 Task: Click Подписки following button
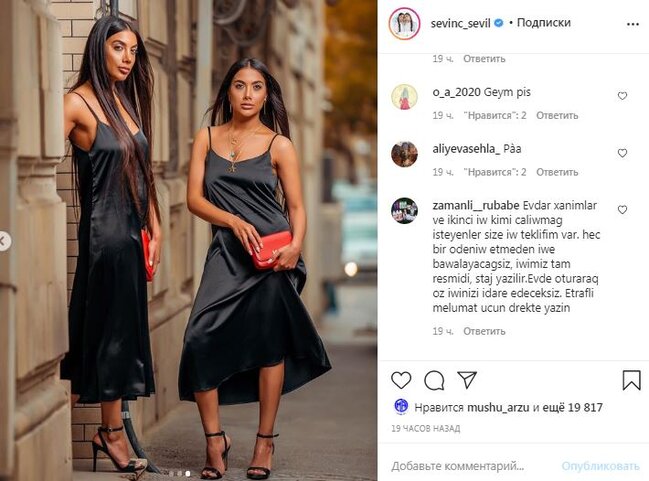tap(543, 22)
